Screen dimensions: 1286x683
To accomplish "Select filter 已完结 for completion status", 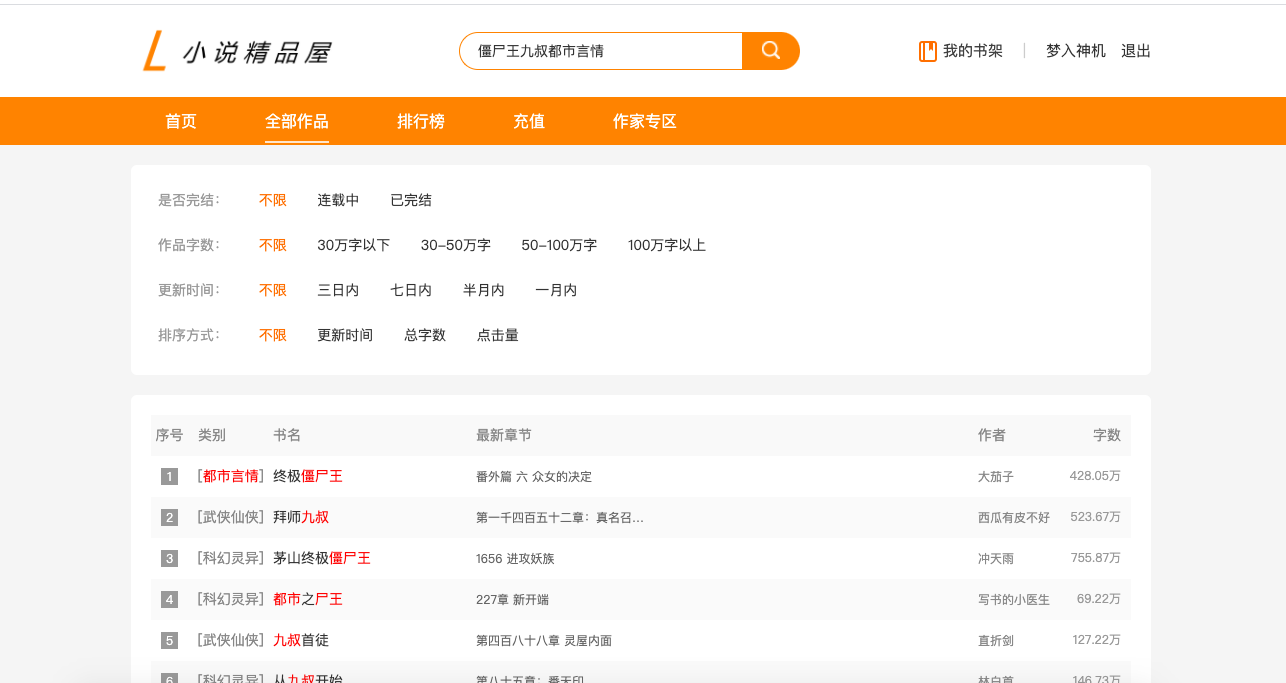I will (410, 200).
